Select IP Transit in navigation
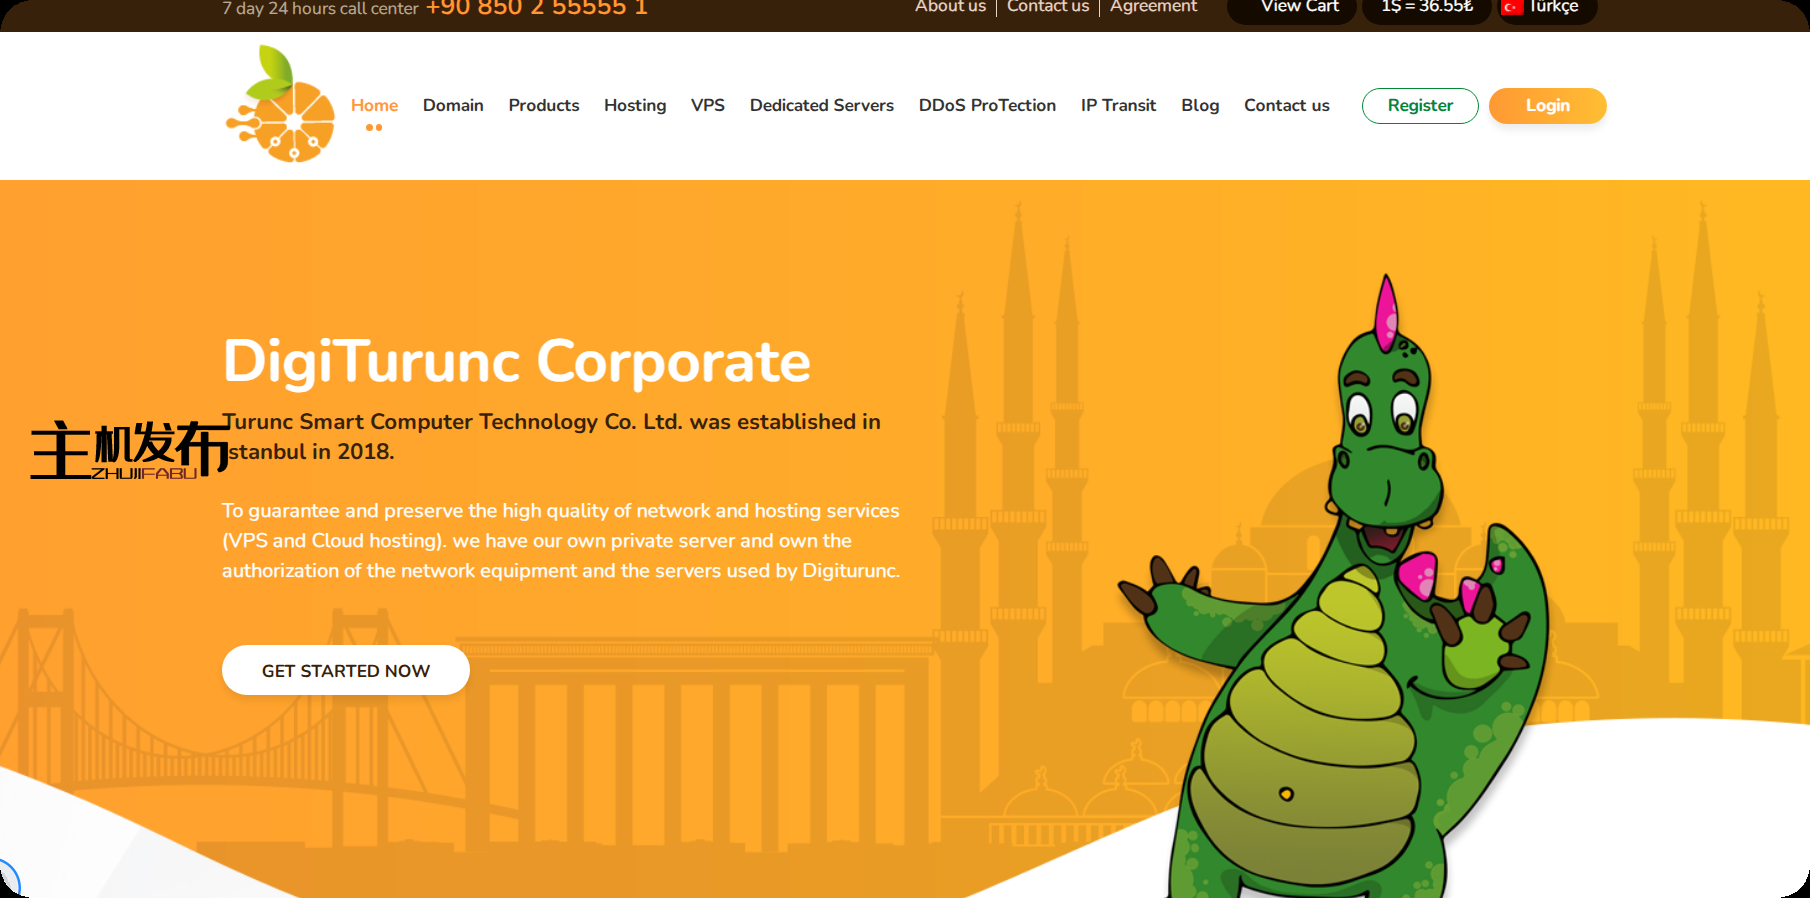 click(x=1118, y=105)
